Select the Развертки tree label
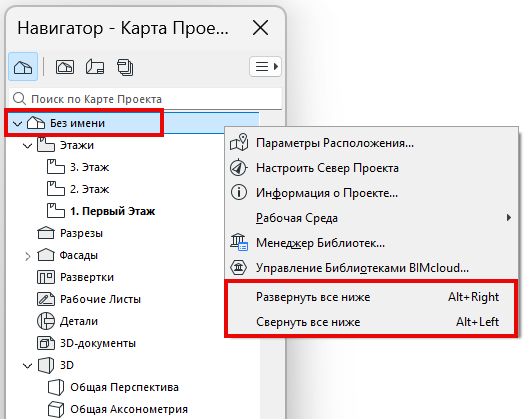Image resolution: width=524 pixels, height=419 pixels. (87, 277)
